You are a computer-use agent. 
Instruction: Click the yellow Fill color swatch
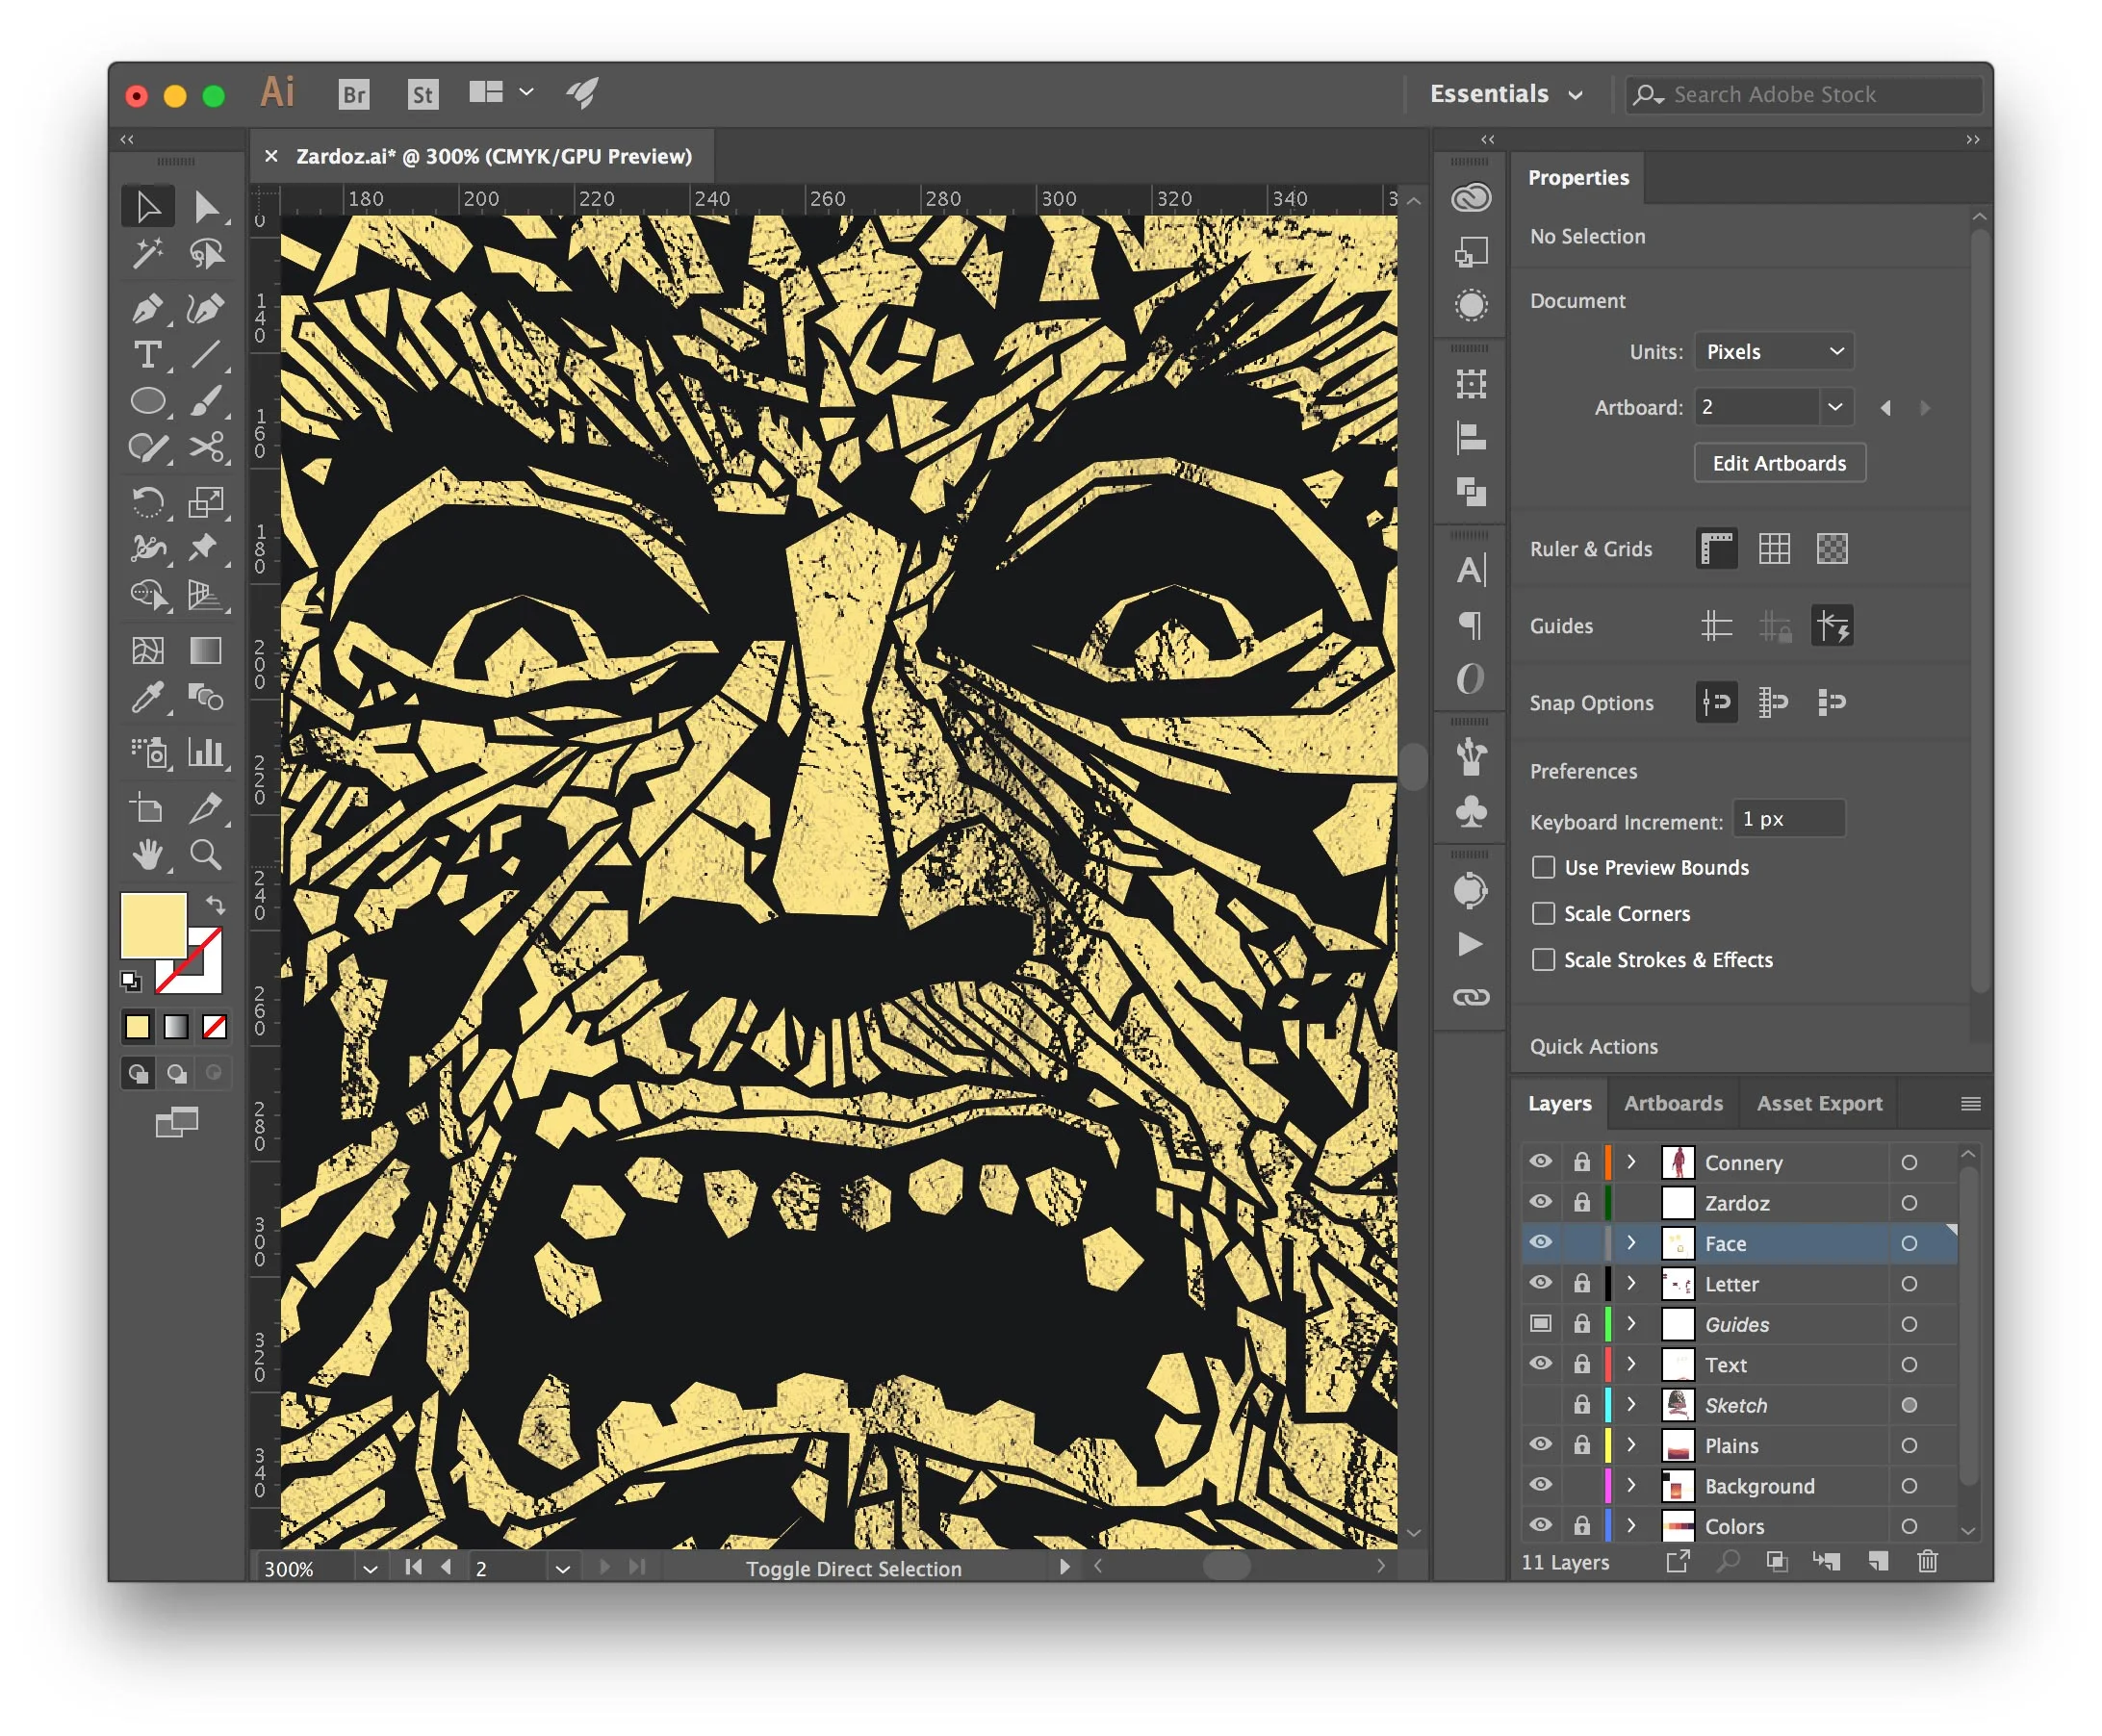tap(152, 925)
